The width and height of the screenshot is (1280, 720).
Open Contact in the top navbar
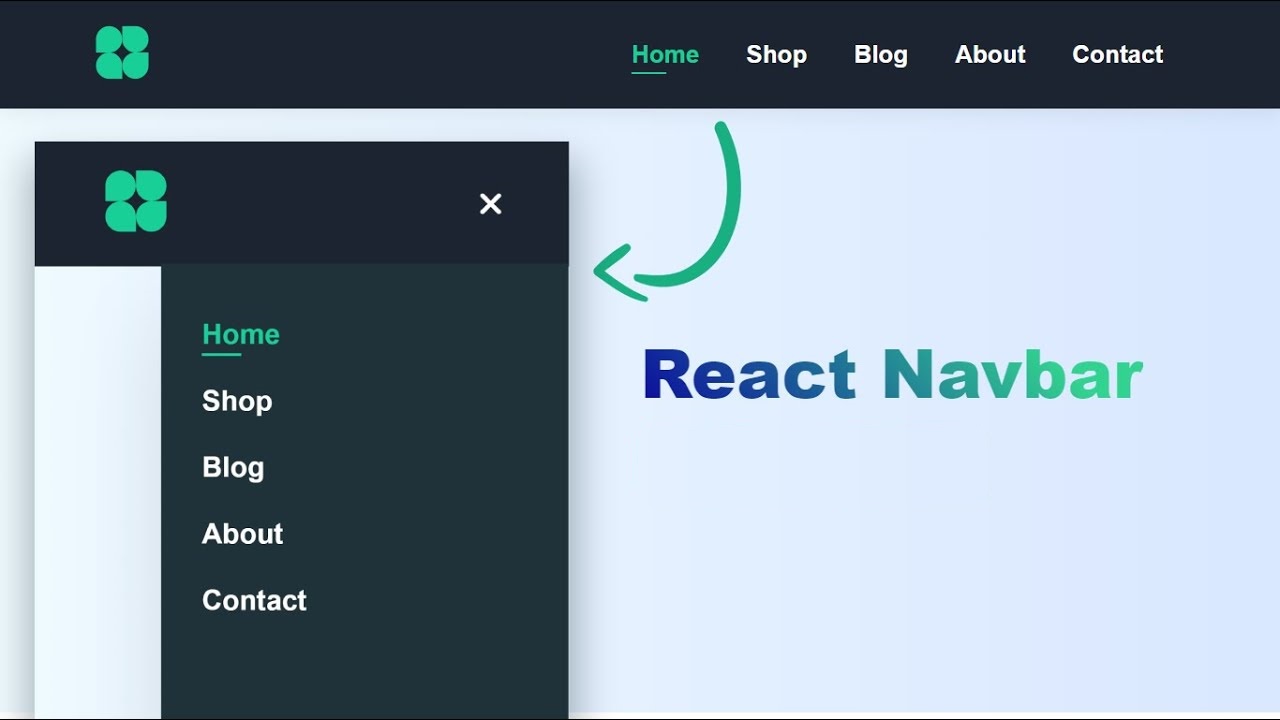click(x=1118, y=55)
